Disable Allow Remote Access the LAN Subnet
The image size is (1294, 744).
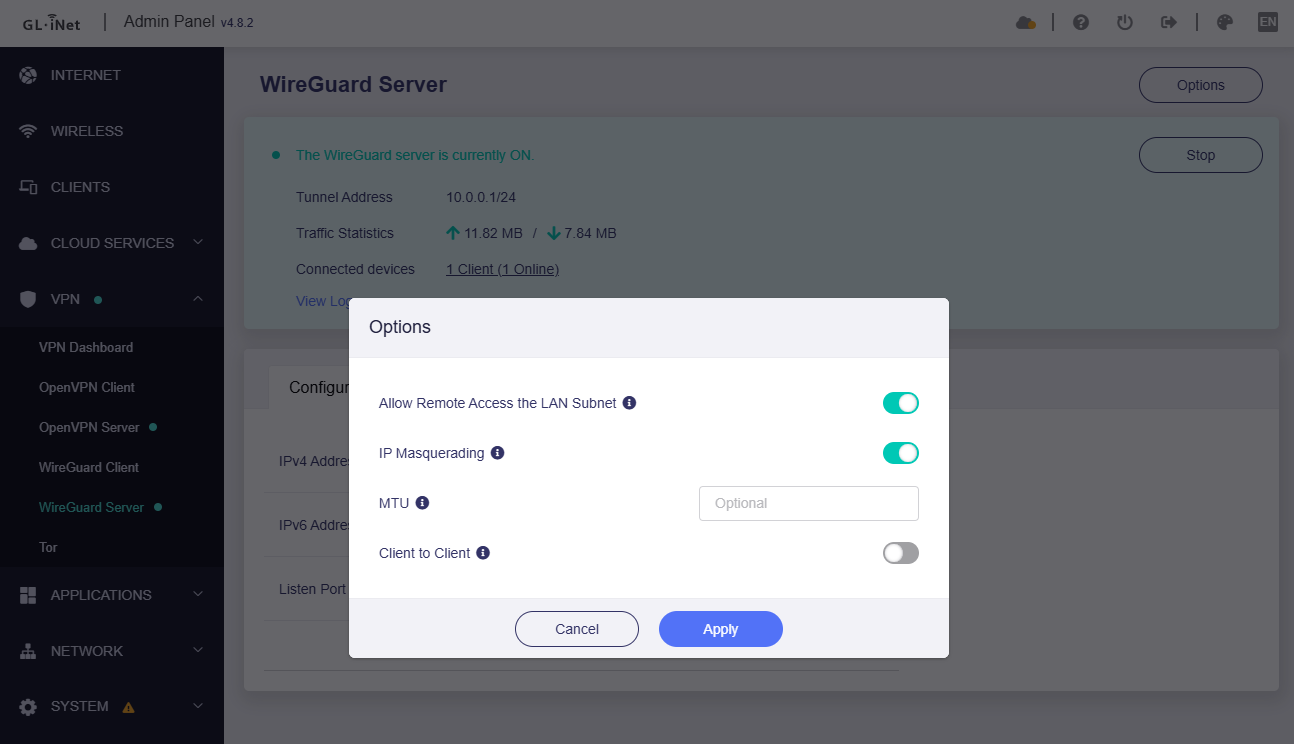click(900, 403)
